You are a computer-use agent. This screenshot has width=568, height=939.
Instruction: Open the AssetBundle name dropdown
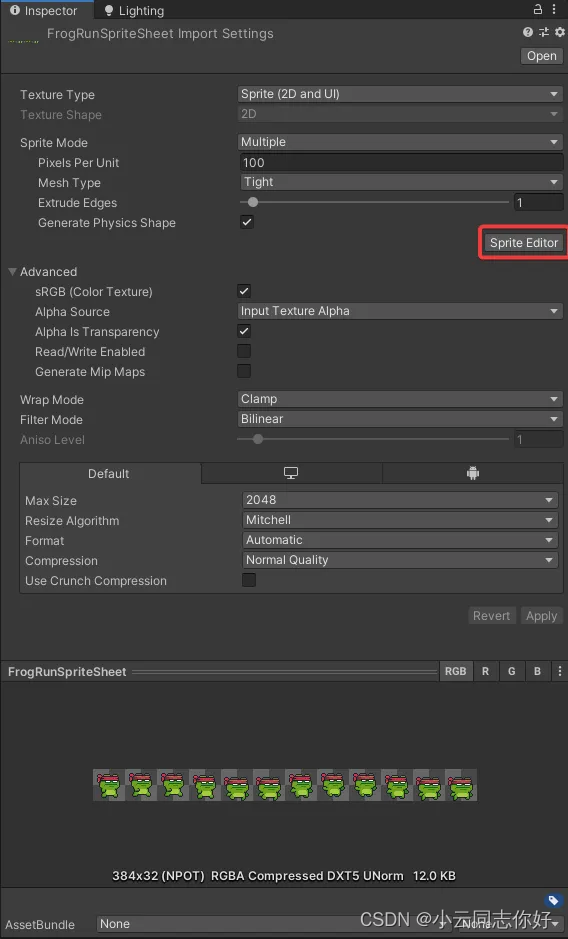pyautogui.click(x=273, y=923)
